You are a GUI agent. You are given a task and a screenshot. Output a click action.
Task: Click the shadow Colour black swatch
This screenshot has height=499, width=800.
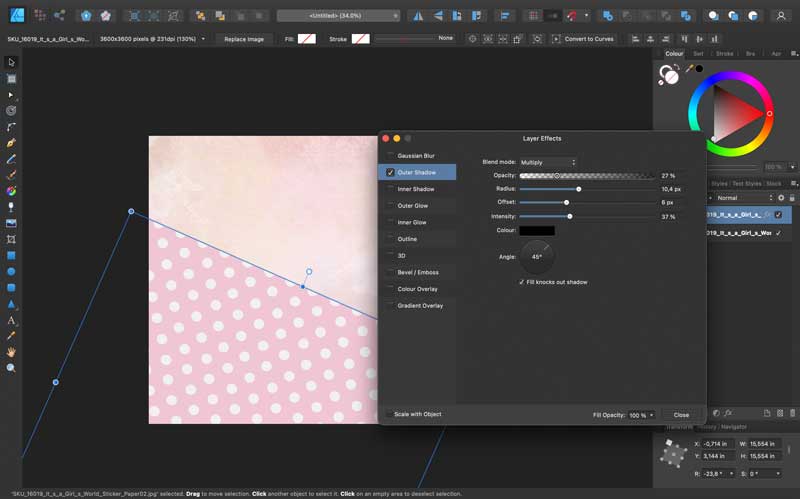pos(537,231)
